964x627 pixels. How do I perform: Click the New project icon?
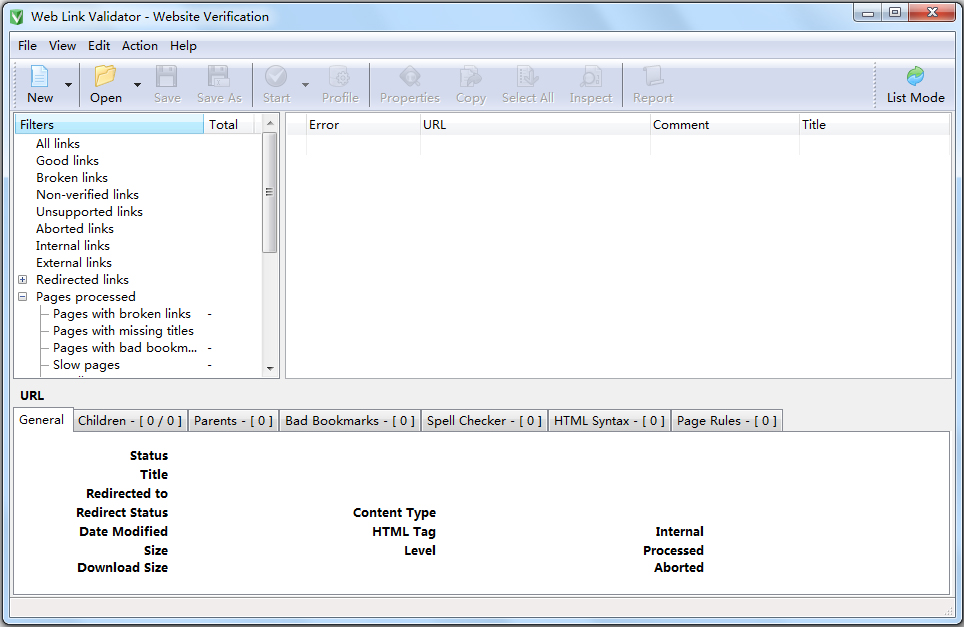pos(39,76)
